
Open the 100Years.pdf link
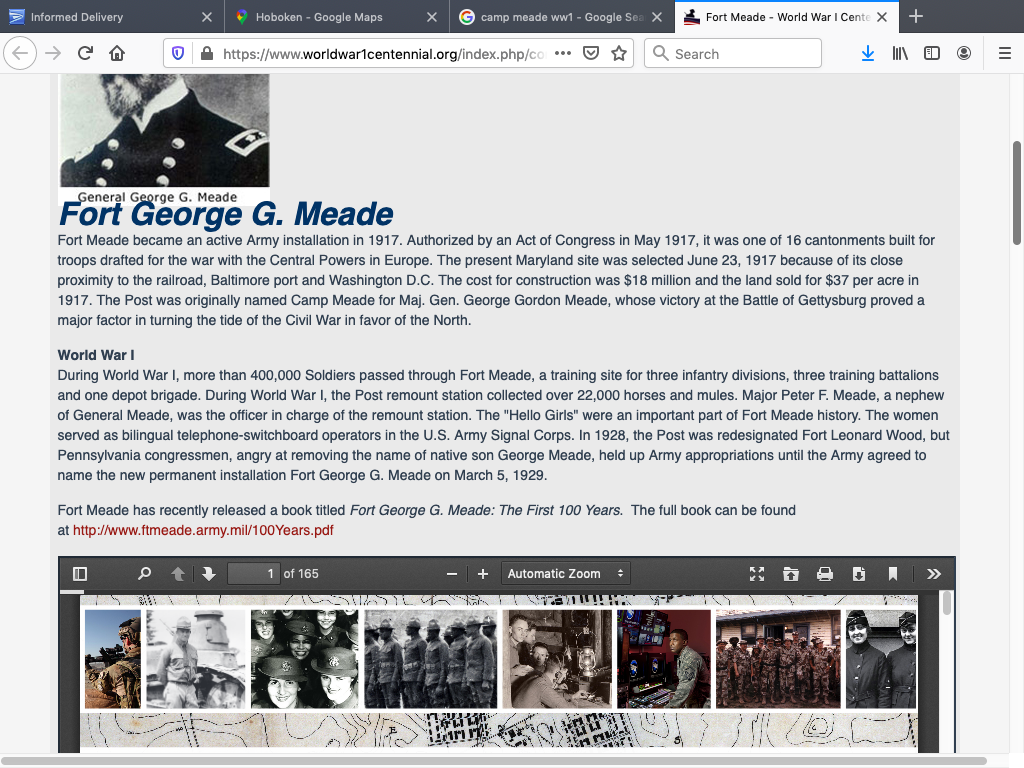pos(203,530)
